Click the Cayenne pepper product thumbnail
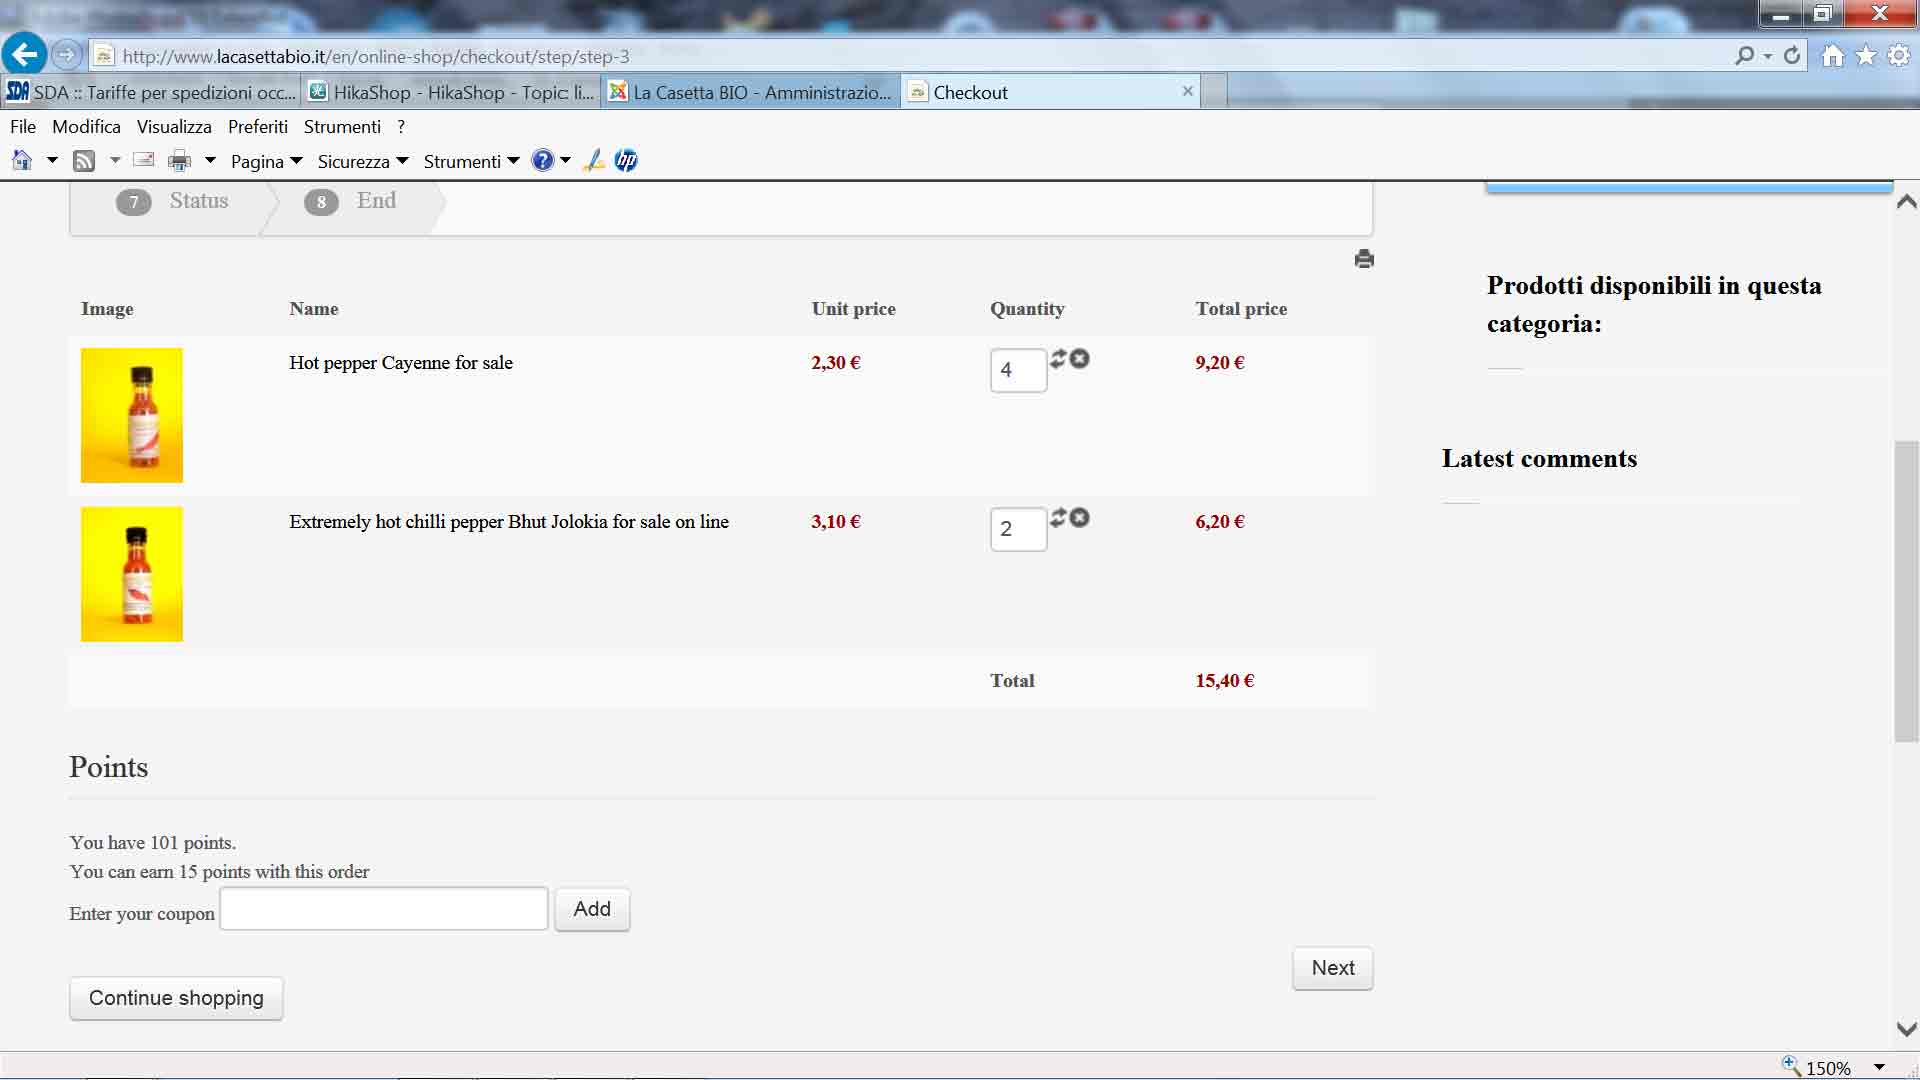 pyautogui.click(x=132, y=415)
